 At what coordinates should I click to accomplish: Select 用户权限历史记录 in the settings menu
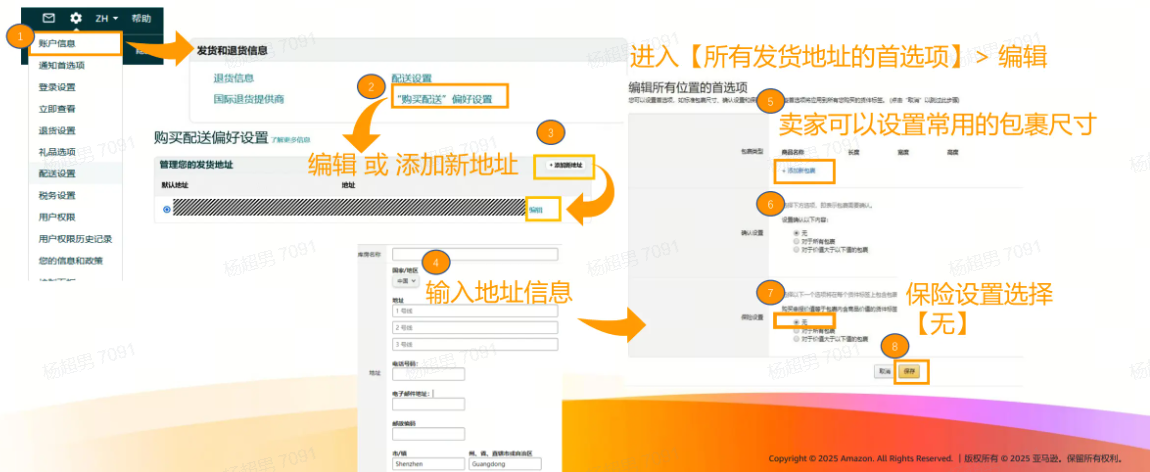[76, 239]
